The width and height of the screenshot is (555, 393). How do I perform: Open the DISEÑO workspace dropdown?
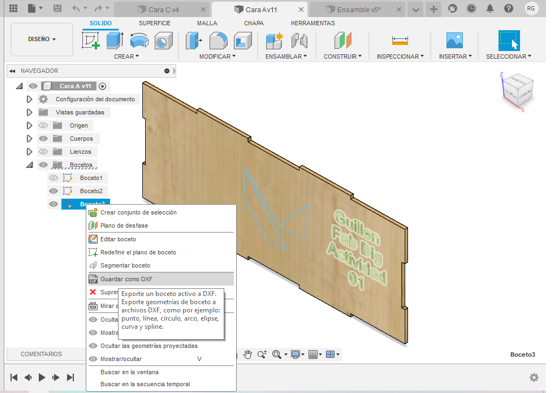coord(42,39)
